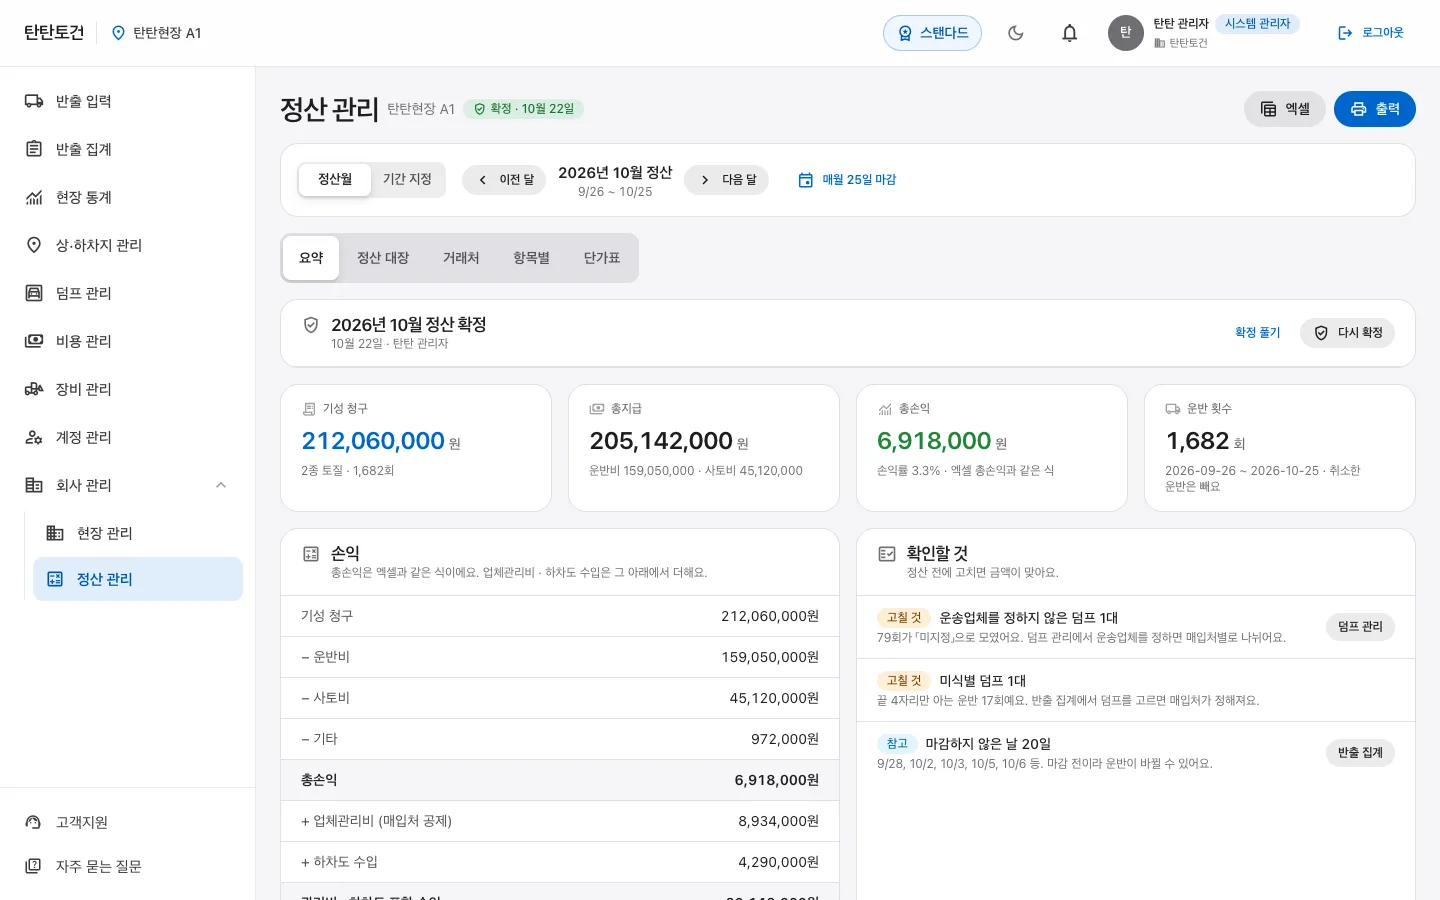Screen dimensions: 1440x900
Task: Advance to next month with 다음 달
Action: click(726, 180)
